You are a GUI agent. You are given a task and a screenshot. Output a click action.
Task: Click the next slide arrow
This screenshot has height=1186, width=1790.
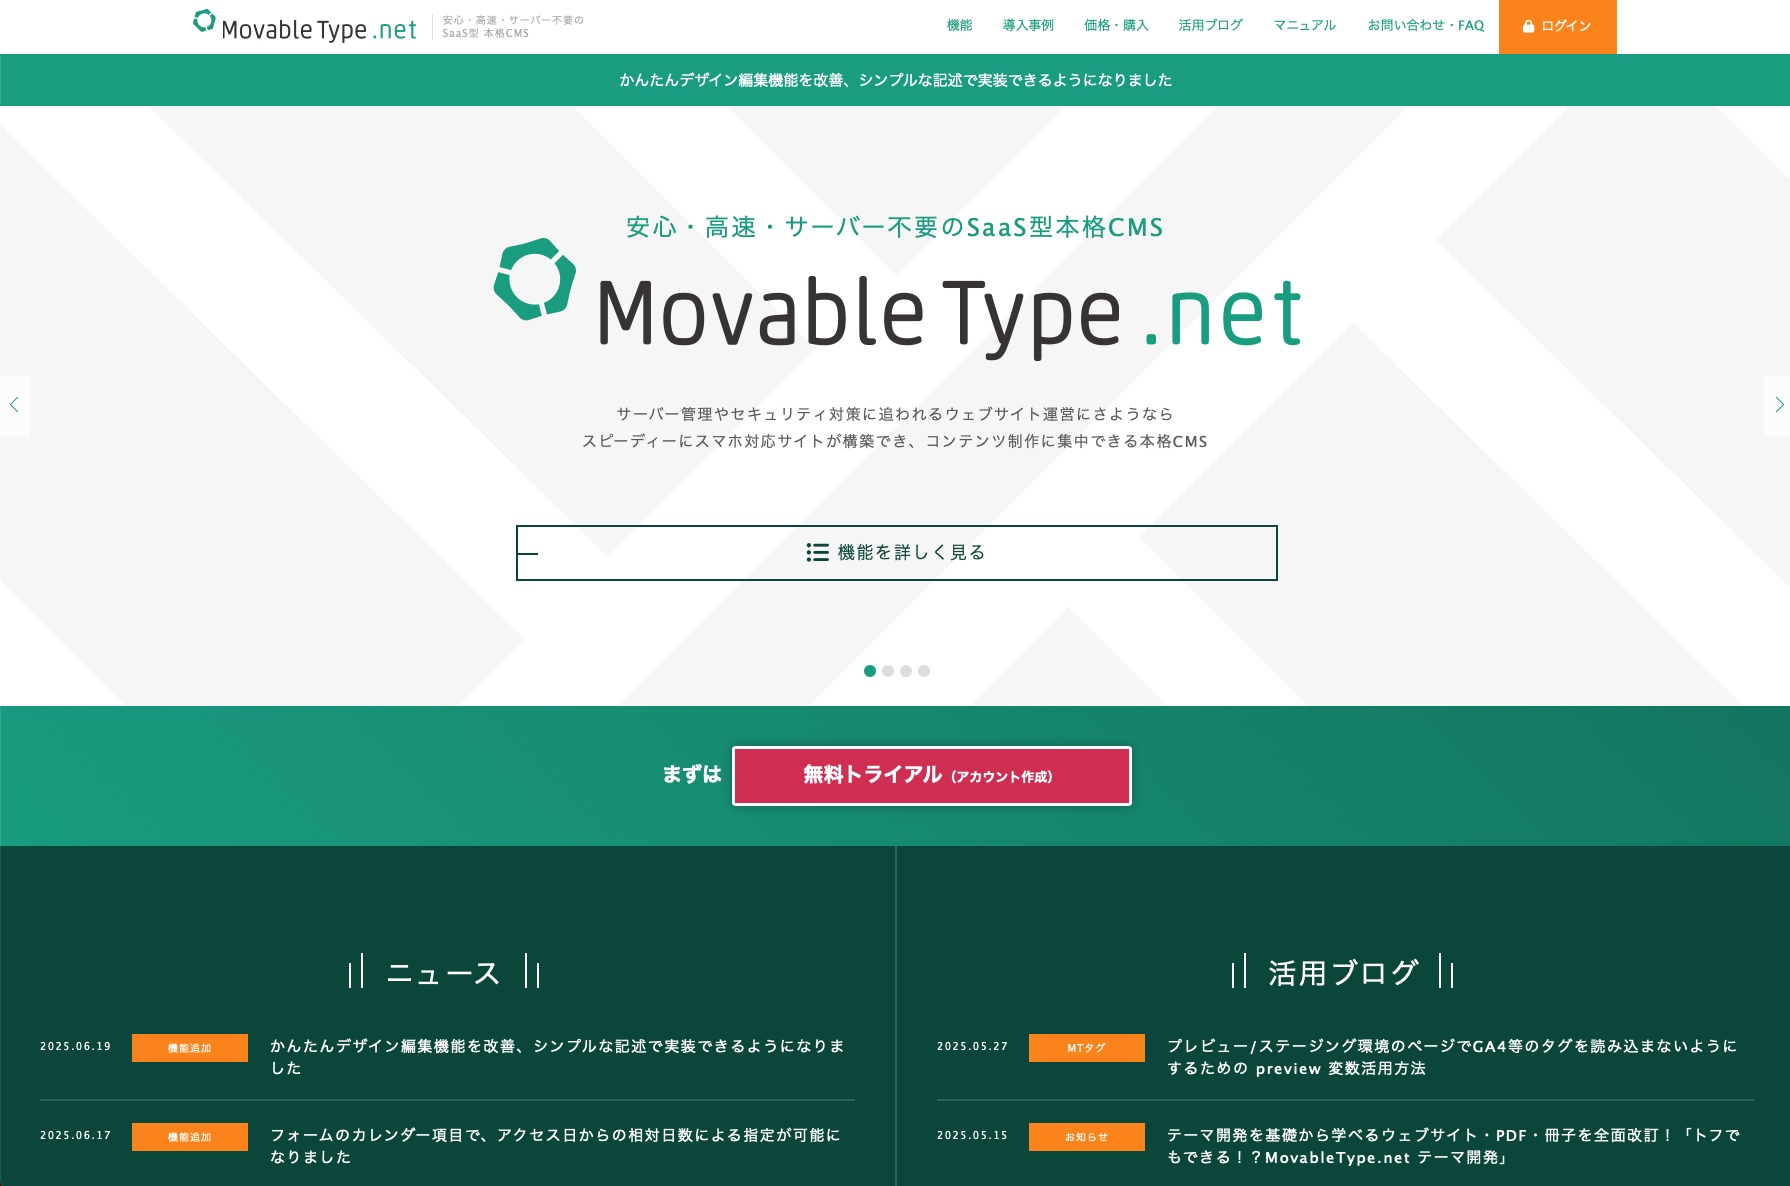(x=1777, y=405)
